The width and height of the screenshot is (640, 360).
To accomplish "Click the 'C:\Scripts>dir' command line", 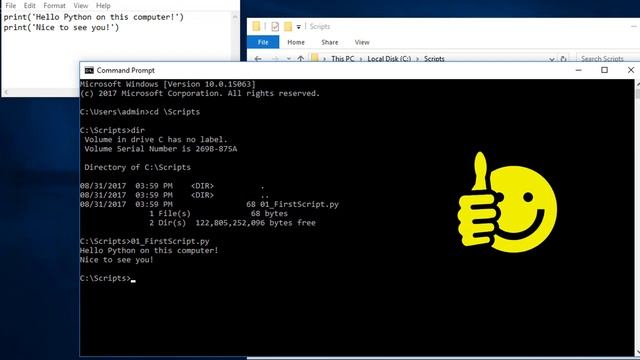I will click(112, 130).
